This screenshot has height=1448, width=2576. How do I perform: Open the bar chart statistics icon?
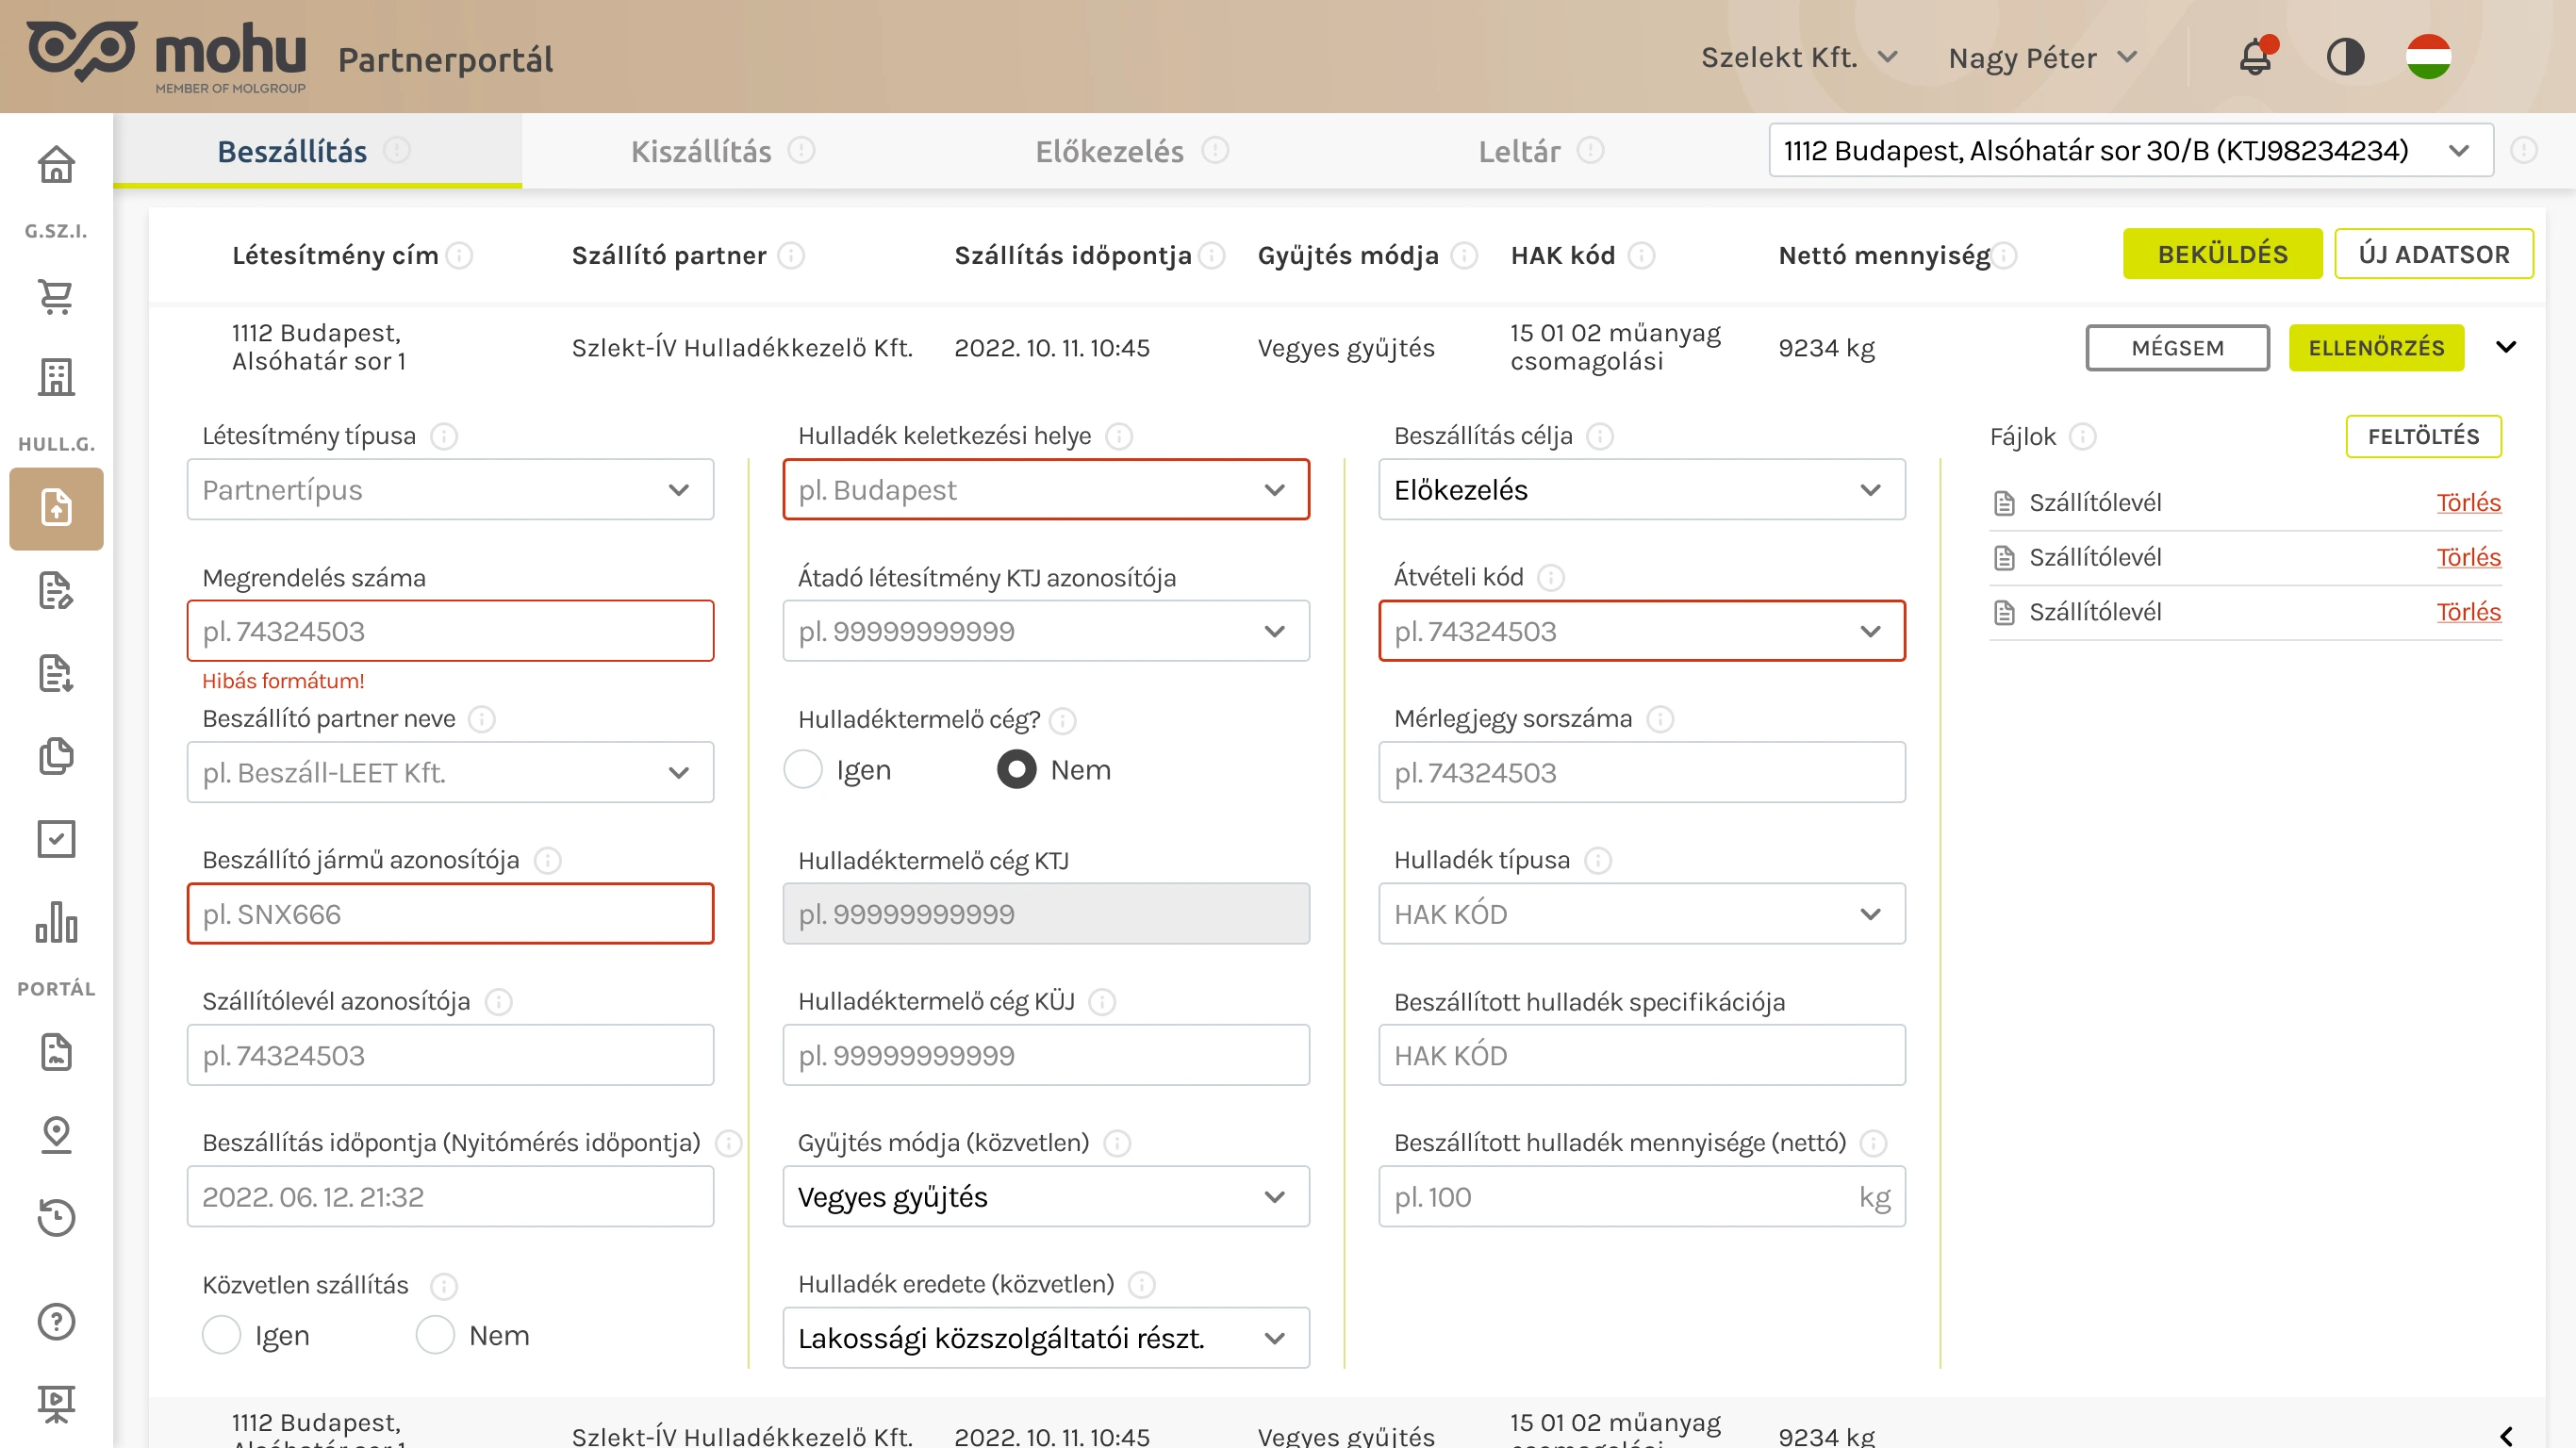56,922
